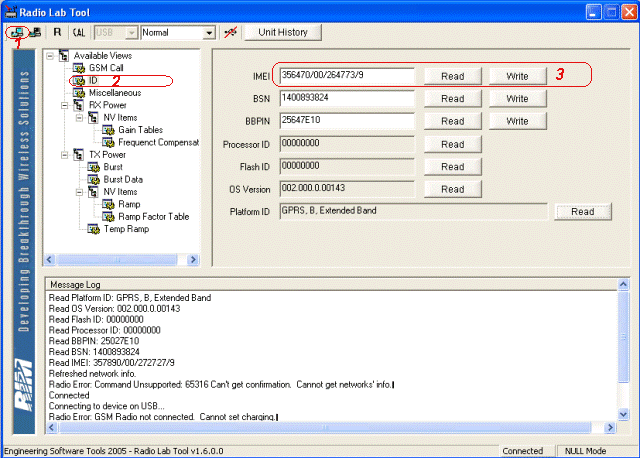Write the IMEI value
The image size is (640, 458).
pos(518,76)
